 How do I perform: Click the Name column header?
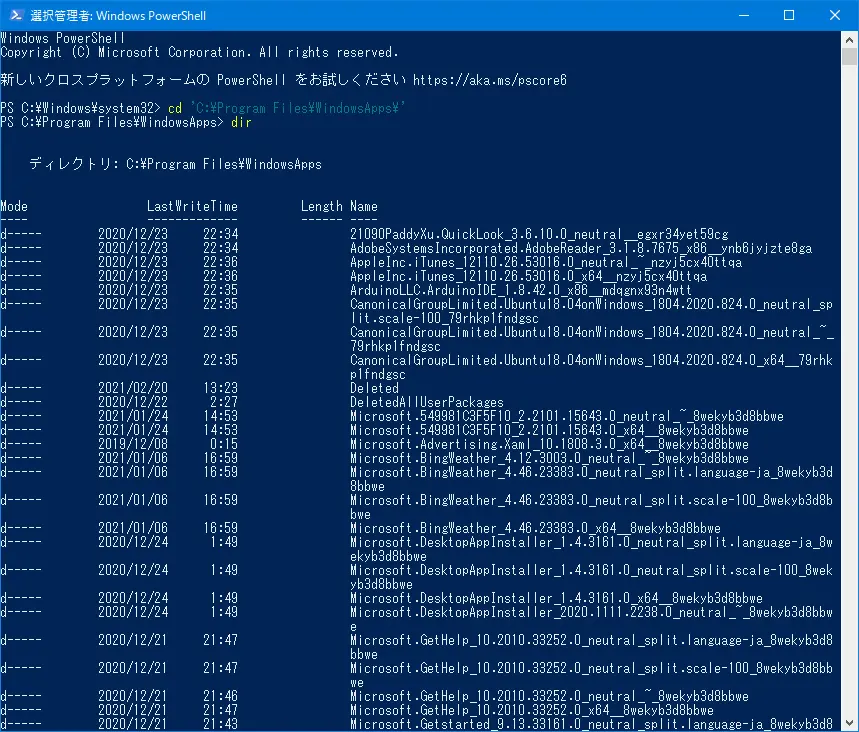point(364,207)
